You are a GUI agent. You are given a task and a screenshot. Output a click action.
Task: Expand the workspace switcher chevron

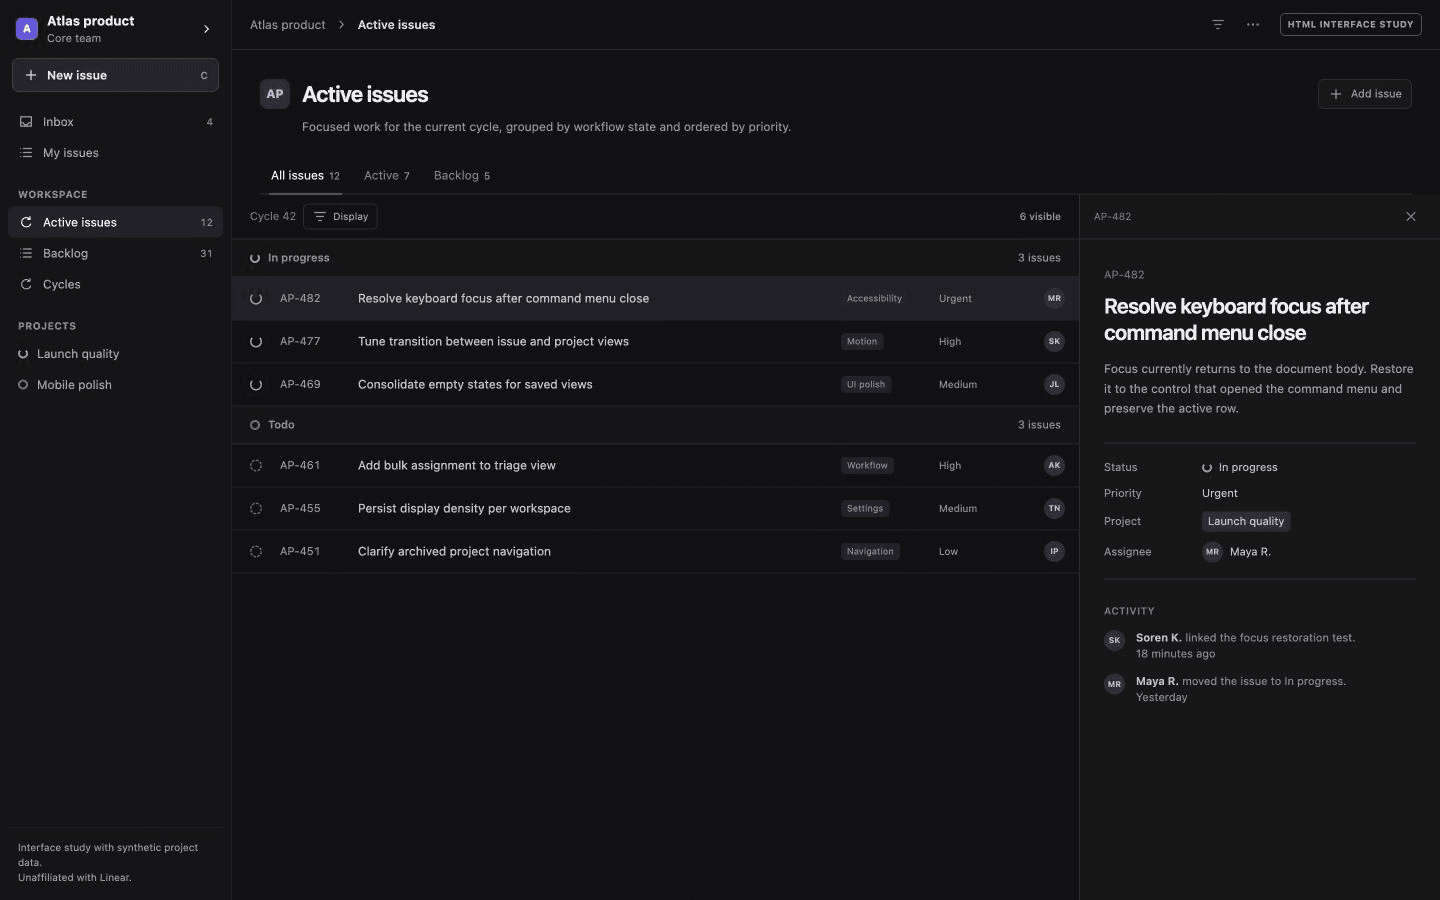coord(207,29)
